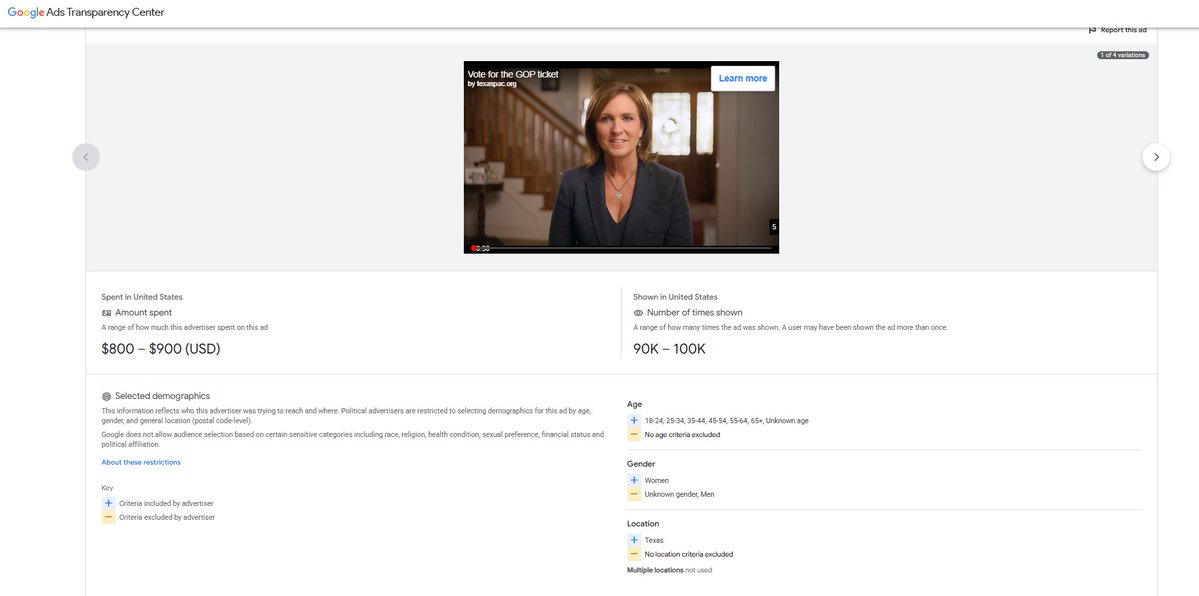
Task: Click the plus icon next to age ranges 18-24
Action: point(634,421)
